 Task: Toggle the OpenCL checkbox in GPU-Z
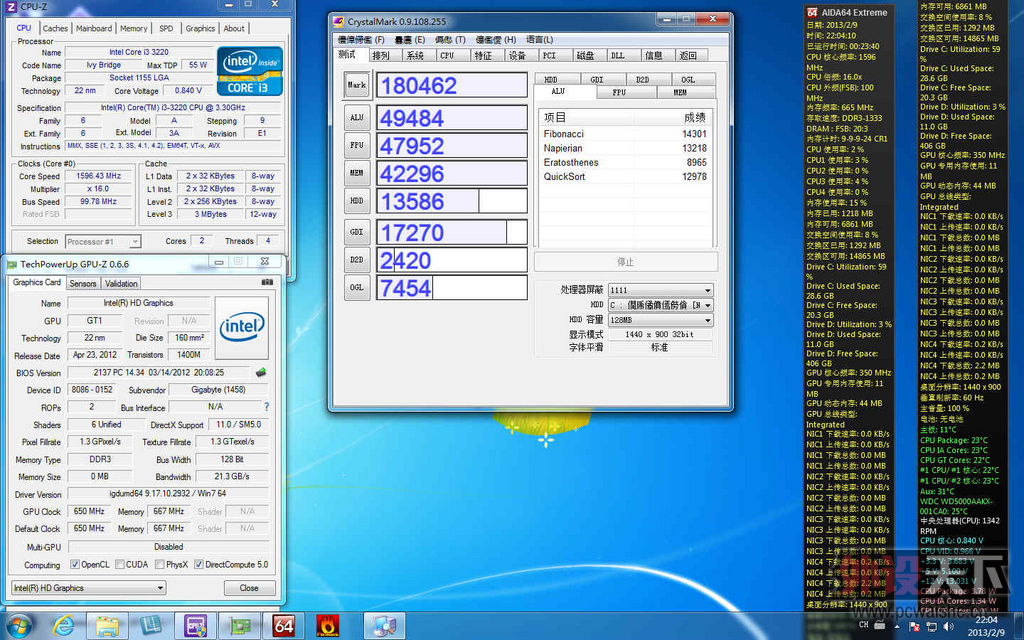pos(75,564)
